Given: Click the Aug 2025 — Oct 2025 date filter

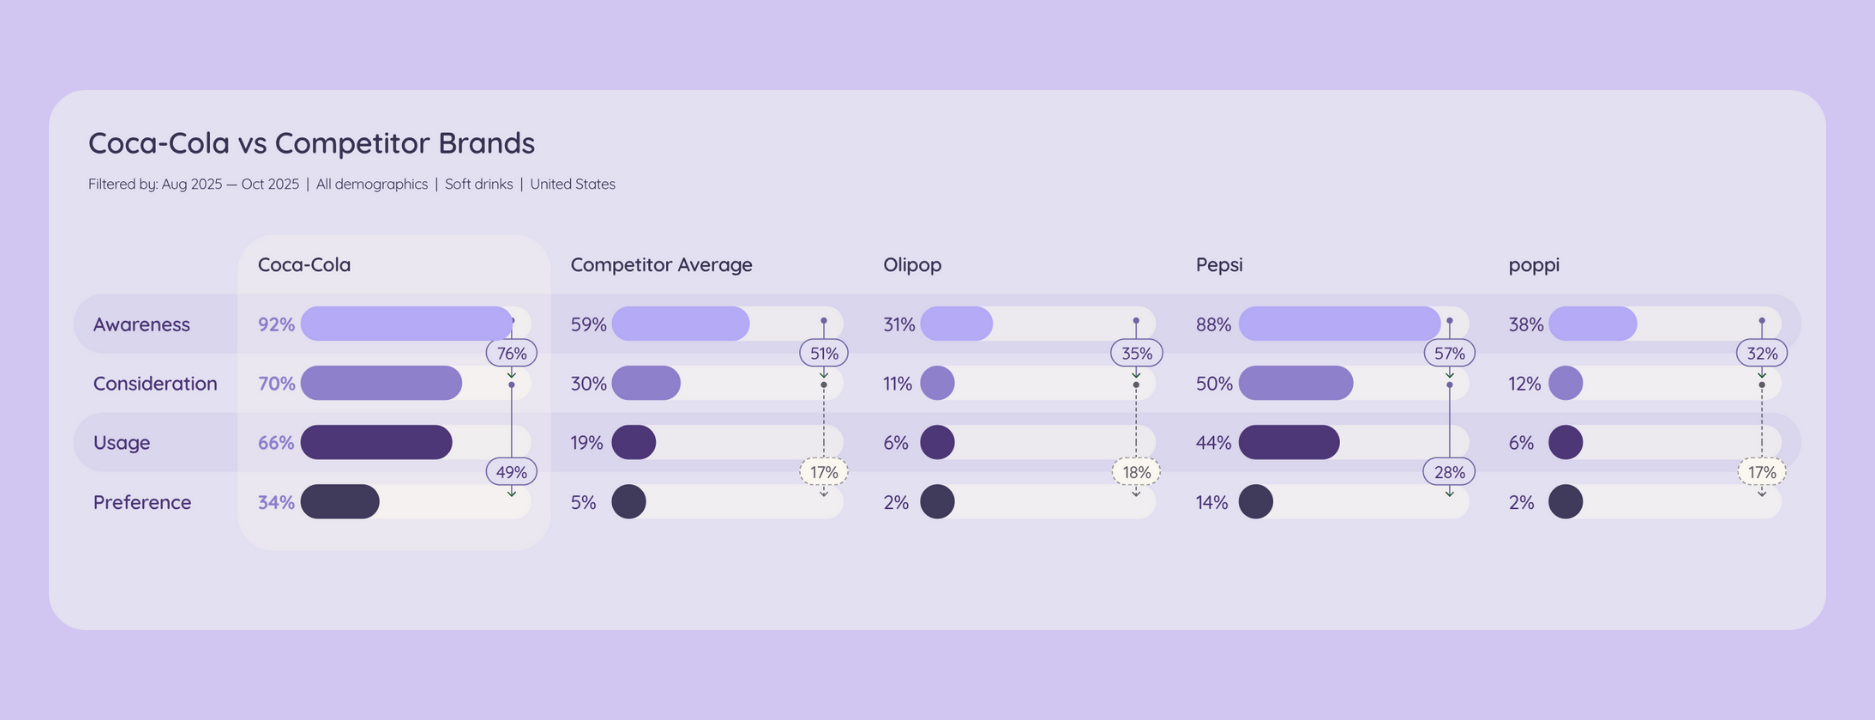Looking at the screenshot, I should tap(230, 184).
